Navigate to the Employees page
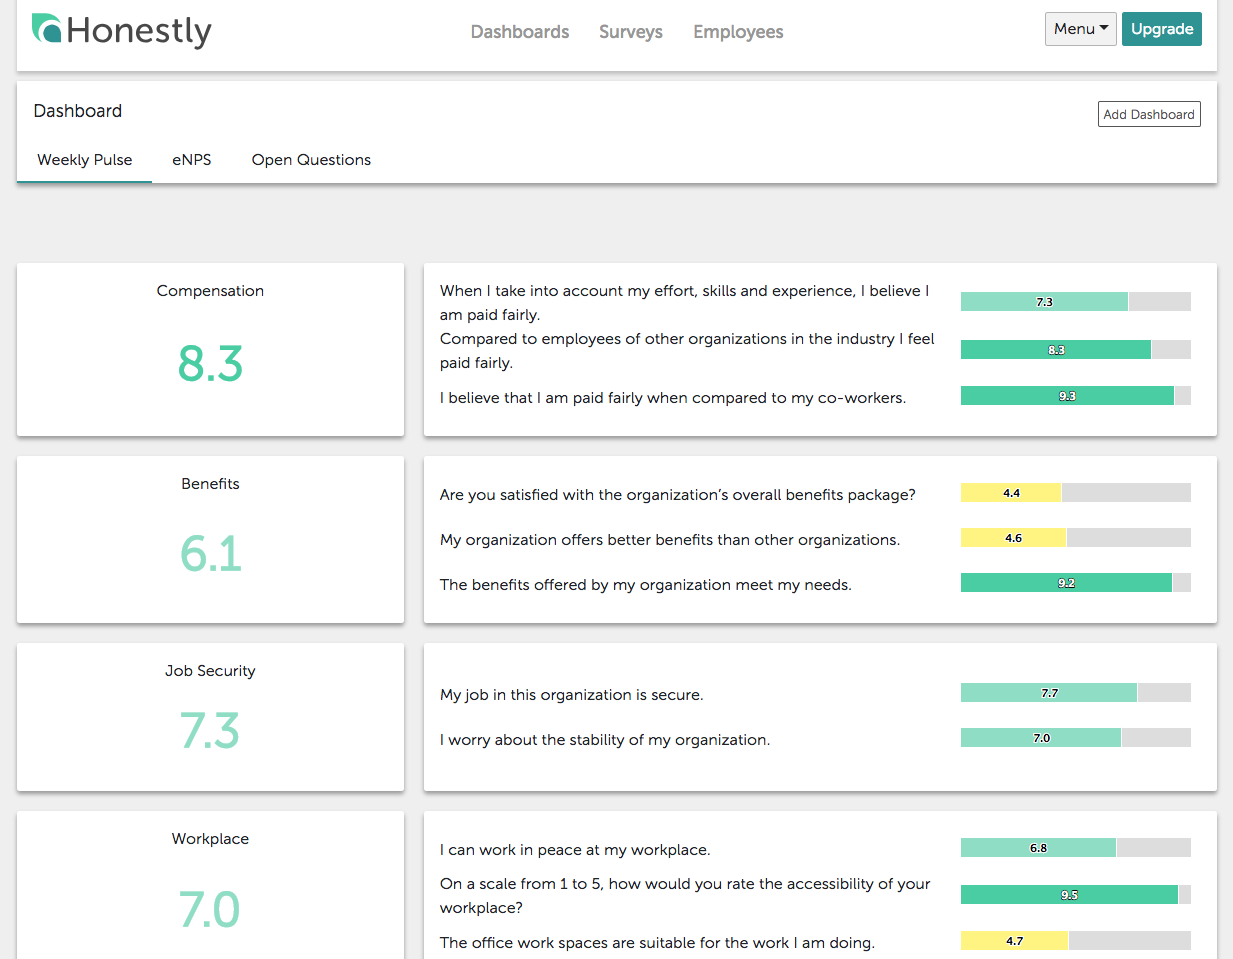The image size is (1233, 959). [x=738, y=32]
